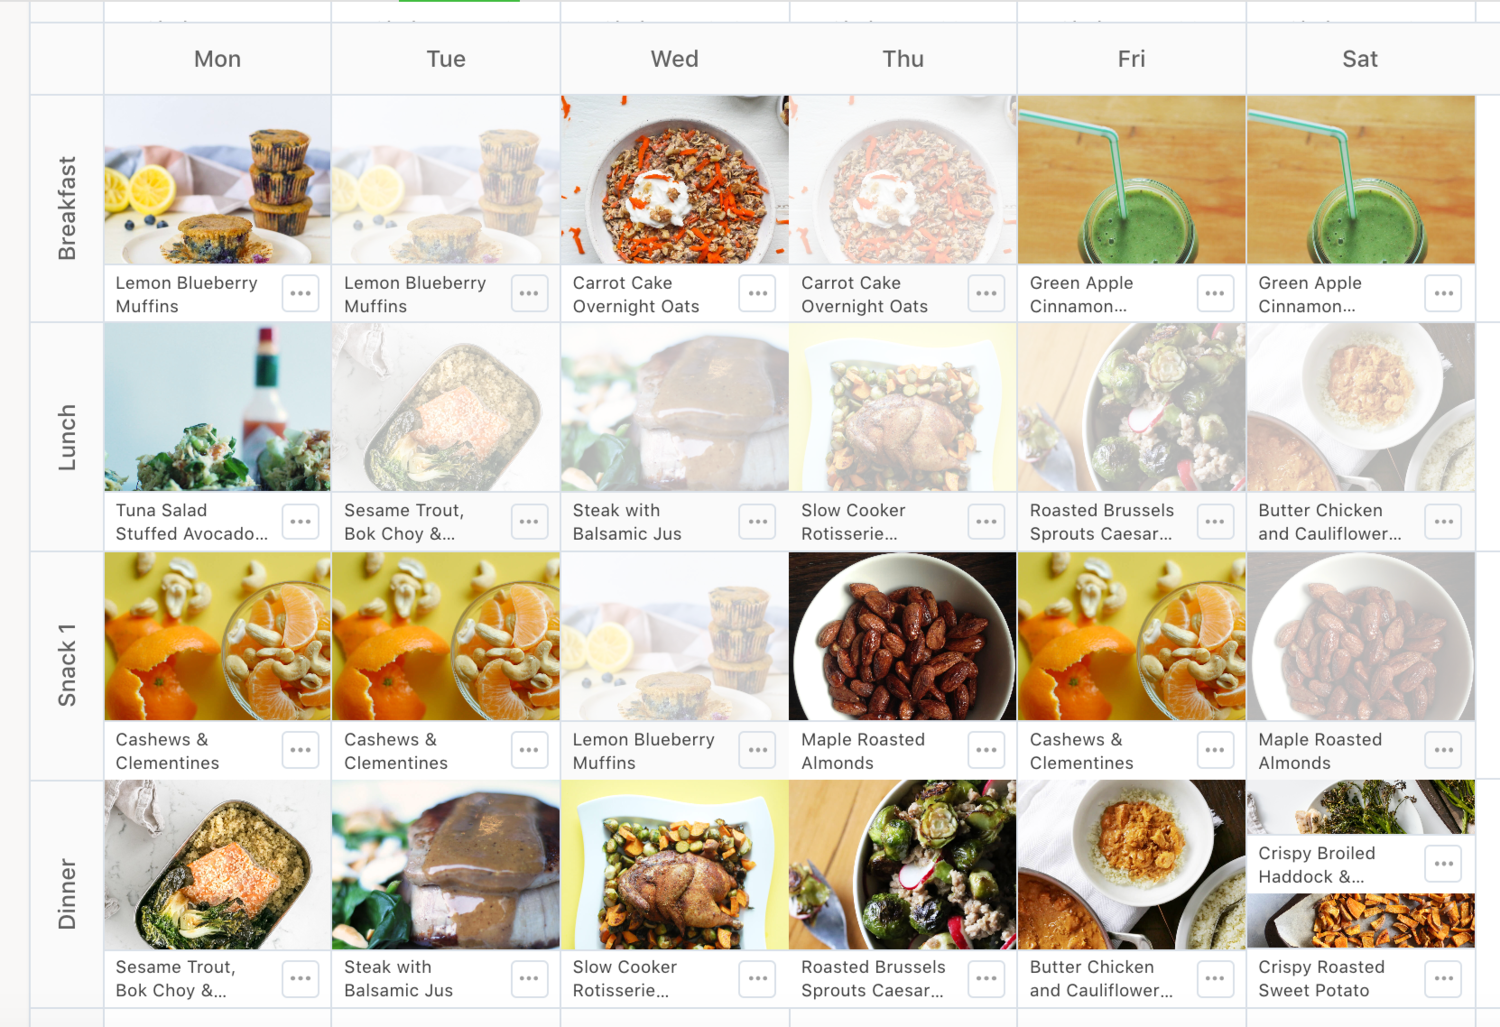The height and width of the screenshot is (1027, 1500).
Task: Open options for Crispy Roasted Sweet Potato
Action: 1444,979
